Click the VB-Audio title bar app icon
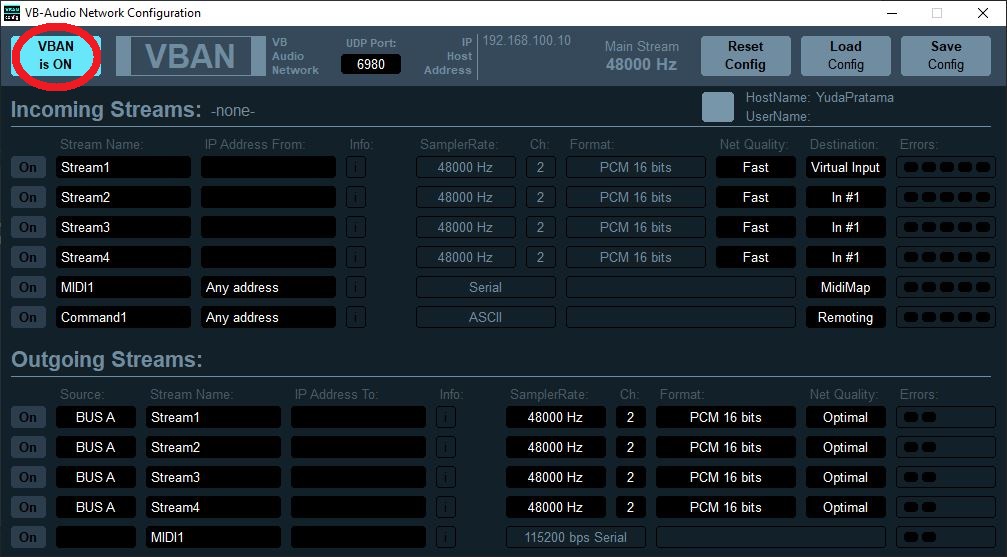This screenshot has height=557, width=1007. tap(12, 13)
